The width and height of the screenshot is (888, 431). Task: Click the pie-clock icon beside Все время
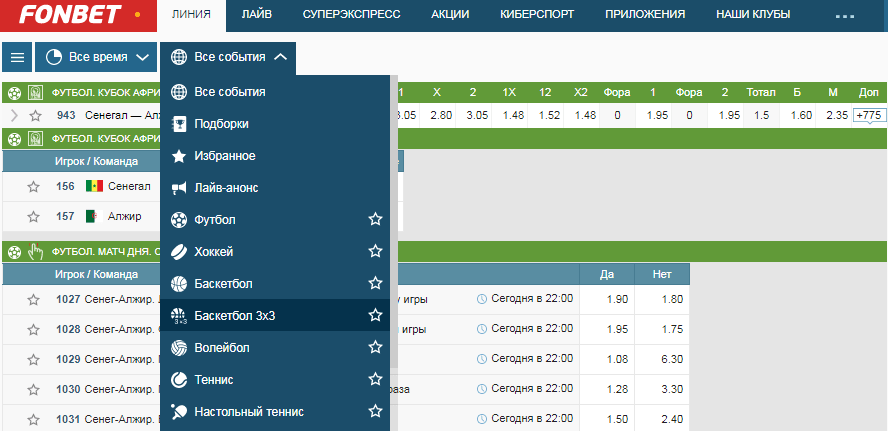click(x=54, y=57)
